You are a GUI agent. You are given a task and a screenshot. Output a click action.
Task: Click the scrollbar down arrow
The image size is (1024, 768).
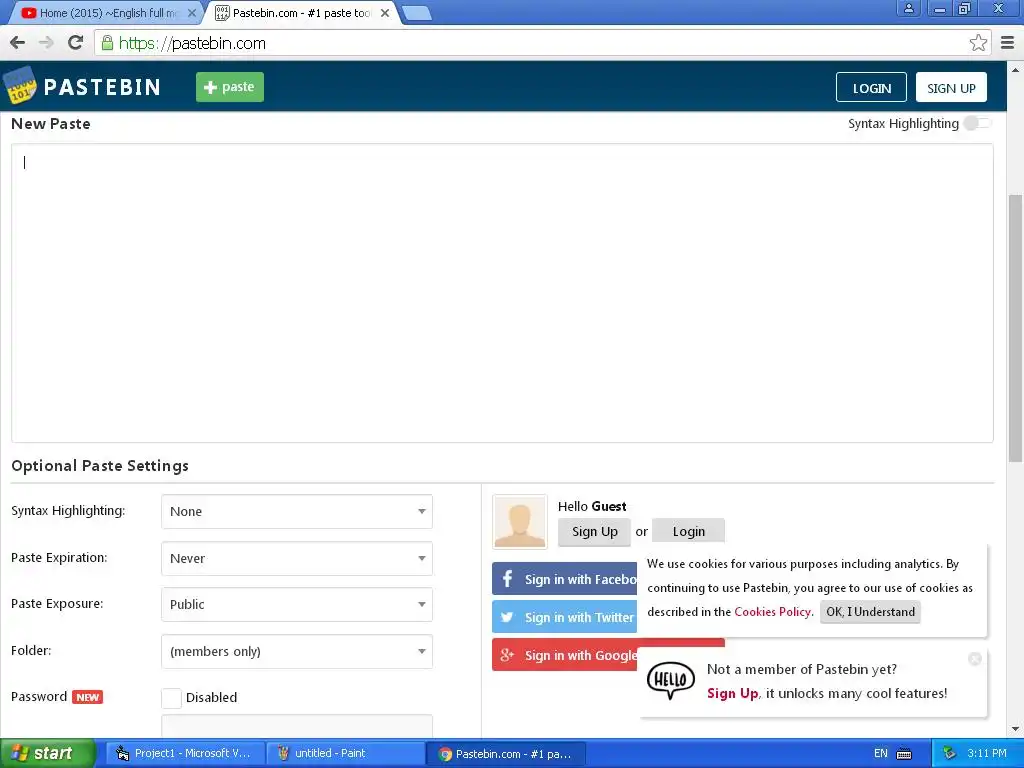click(x=1015, y=729)
